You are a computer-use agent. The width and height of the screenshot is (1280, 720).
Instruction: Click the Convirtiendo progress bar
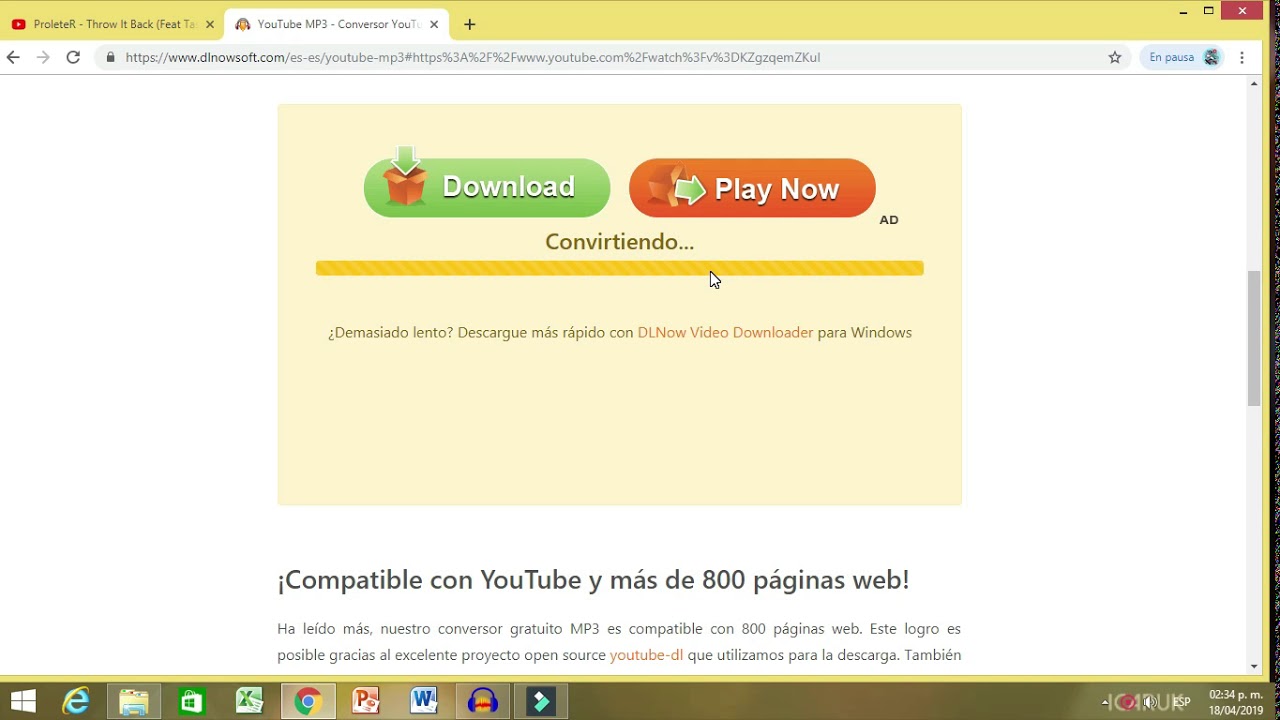coord(619,268)
